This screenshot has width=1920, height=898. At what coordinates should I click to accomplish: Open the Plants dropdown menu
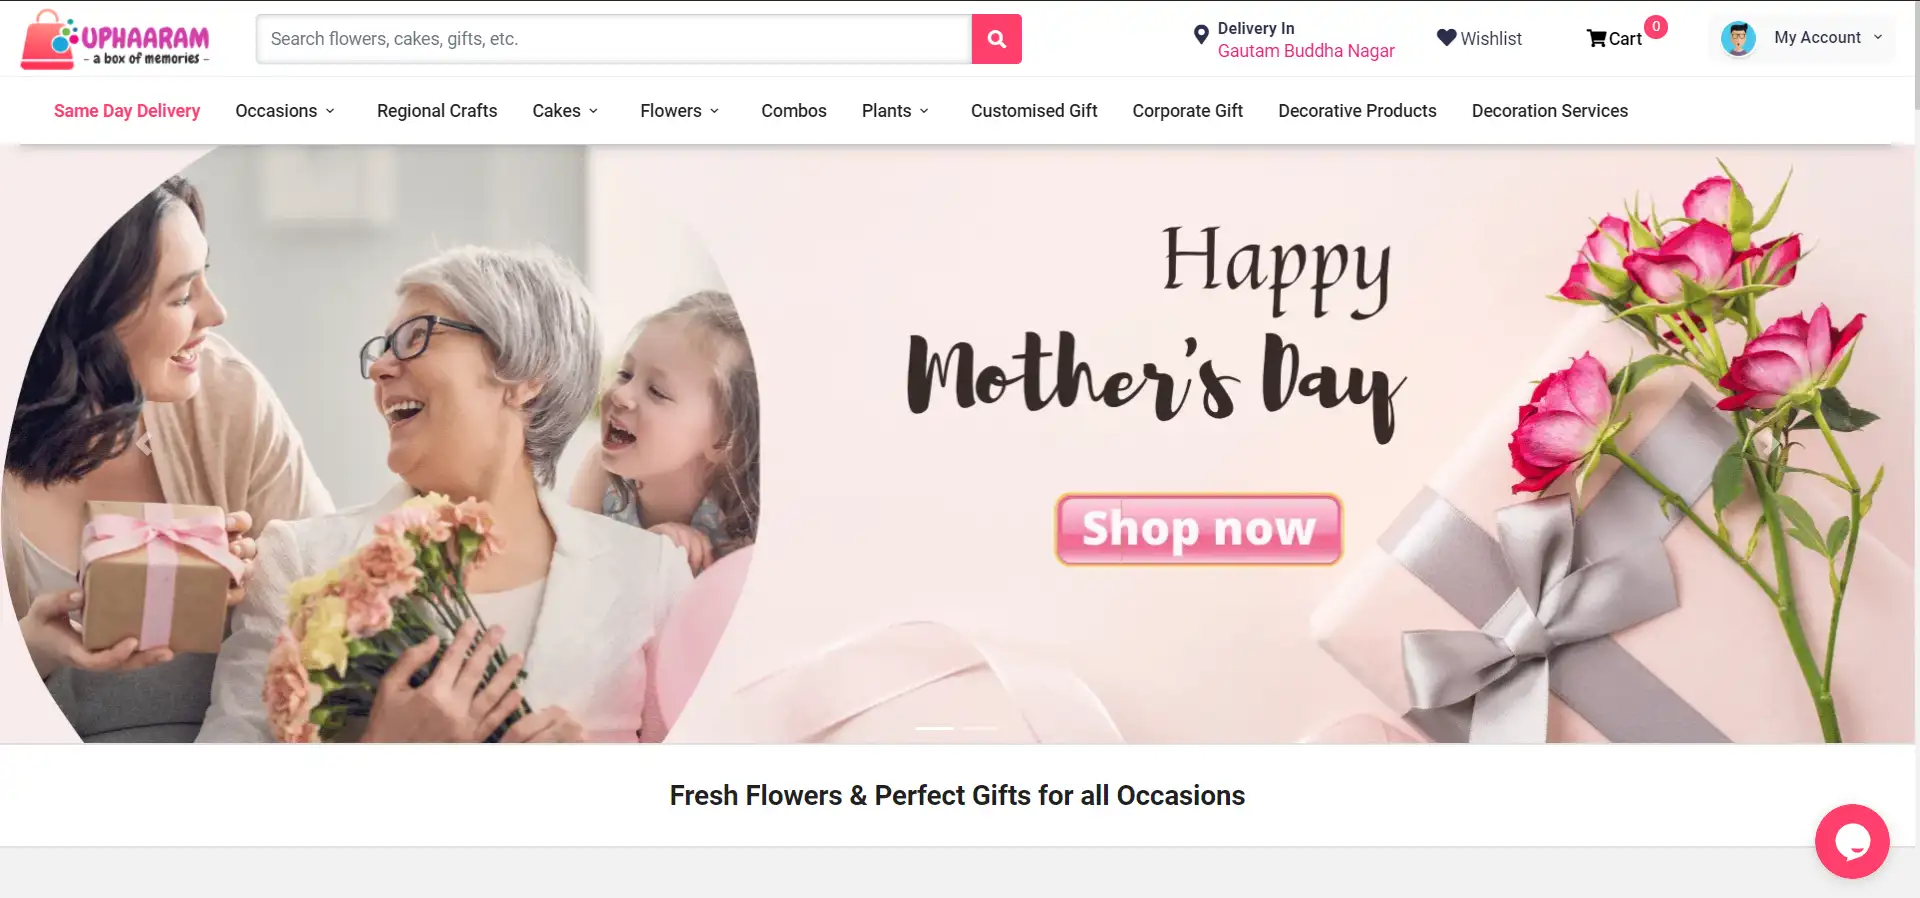click(x=895, y=111)
